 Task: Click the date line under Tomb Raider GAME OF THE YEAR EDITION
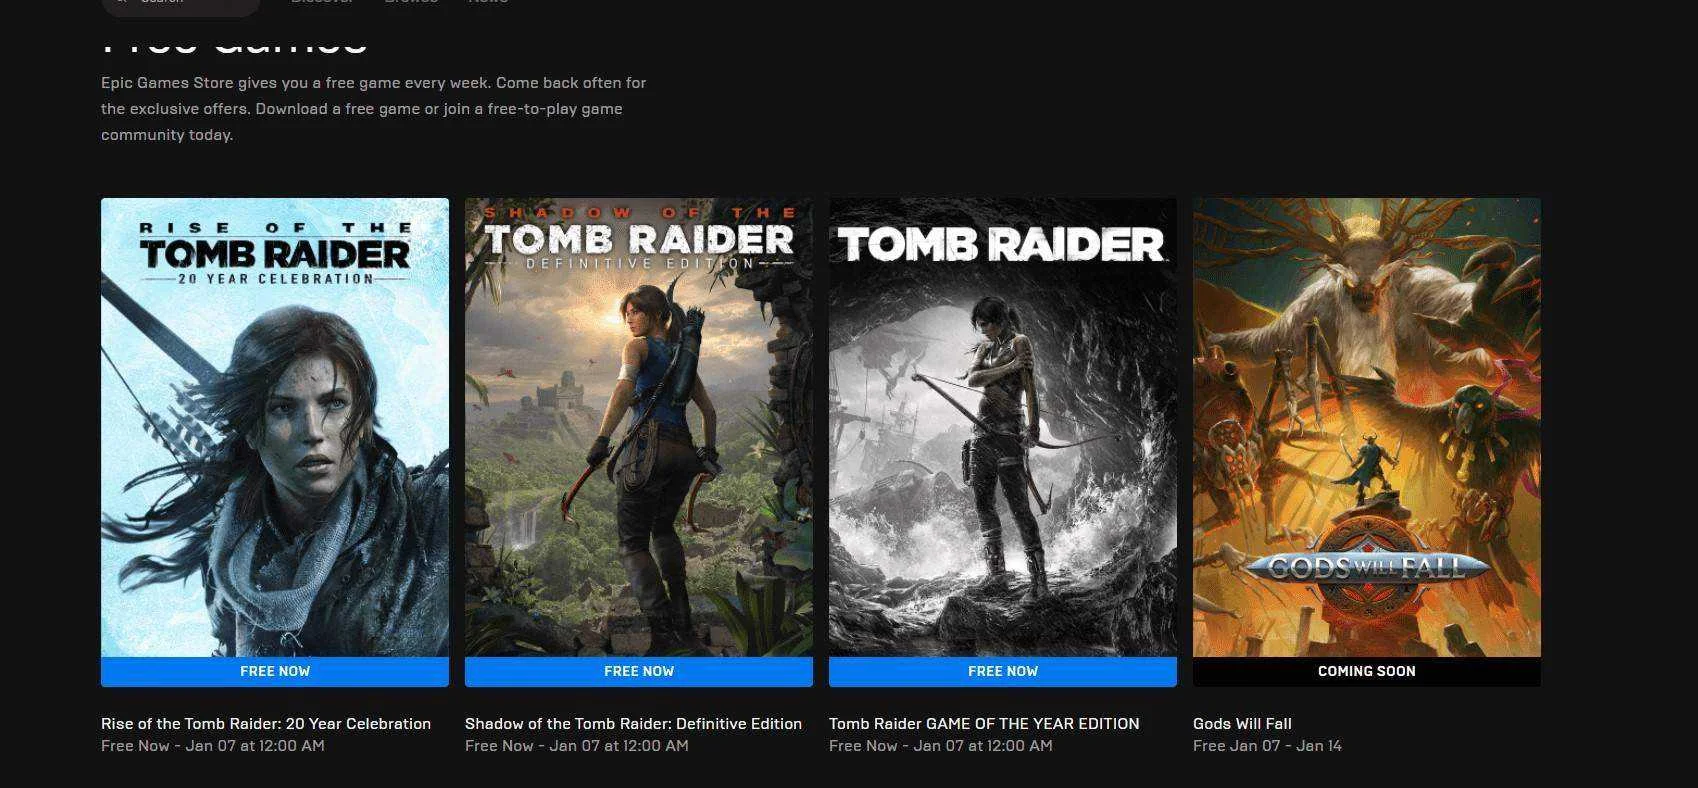[941, 746]
